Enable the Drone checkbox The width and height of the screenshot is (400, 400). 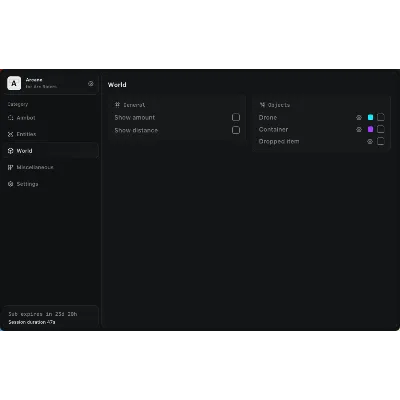pos(381,117)
